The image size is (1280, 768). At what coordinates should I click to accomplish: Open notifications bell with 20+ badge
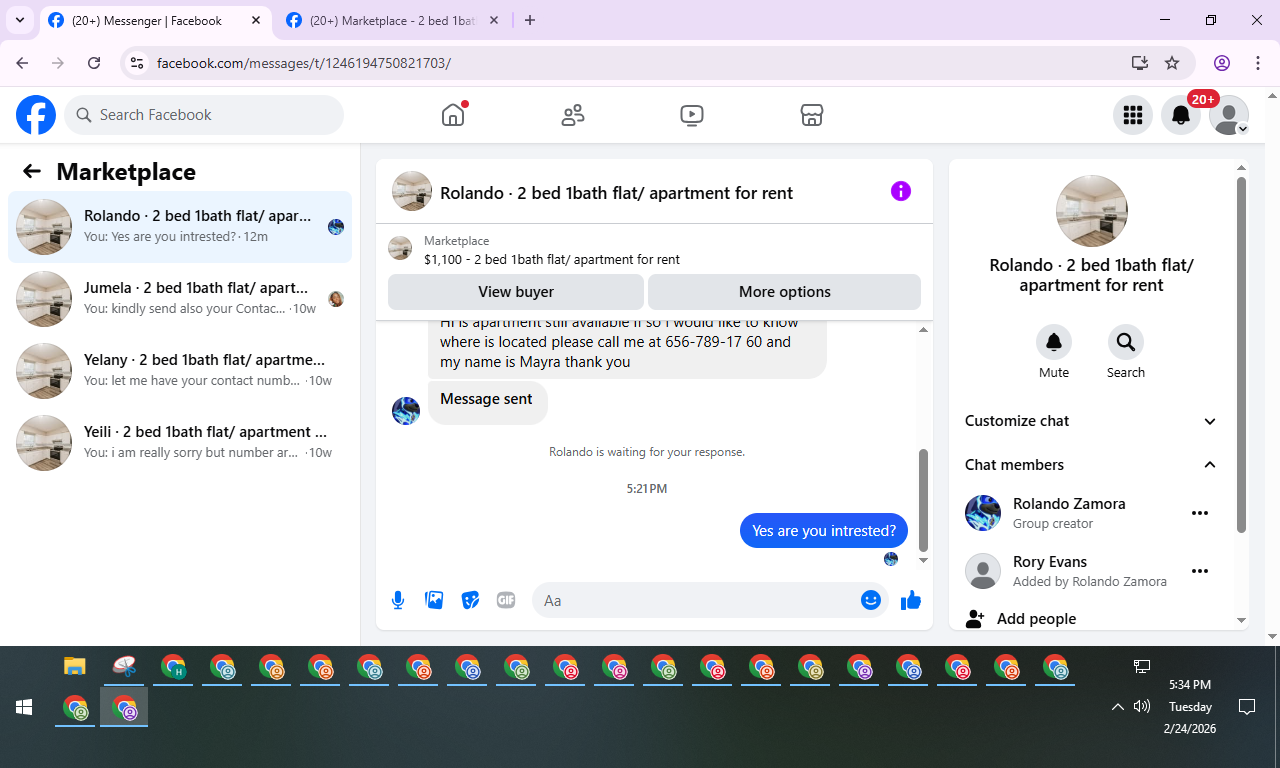pos(1181,115)
